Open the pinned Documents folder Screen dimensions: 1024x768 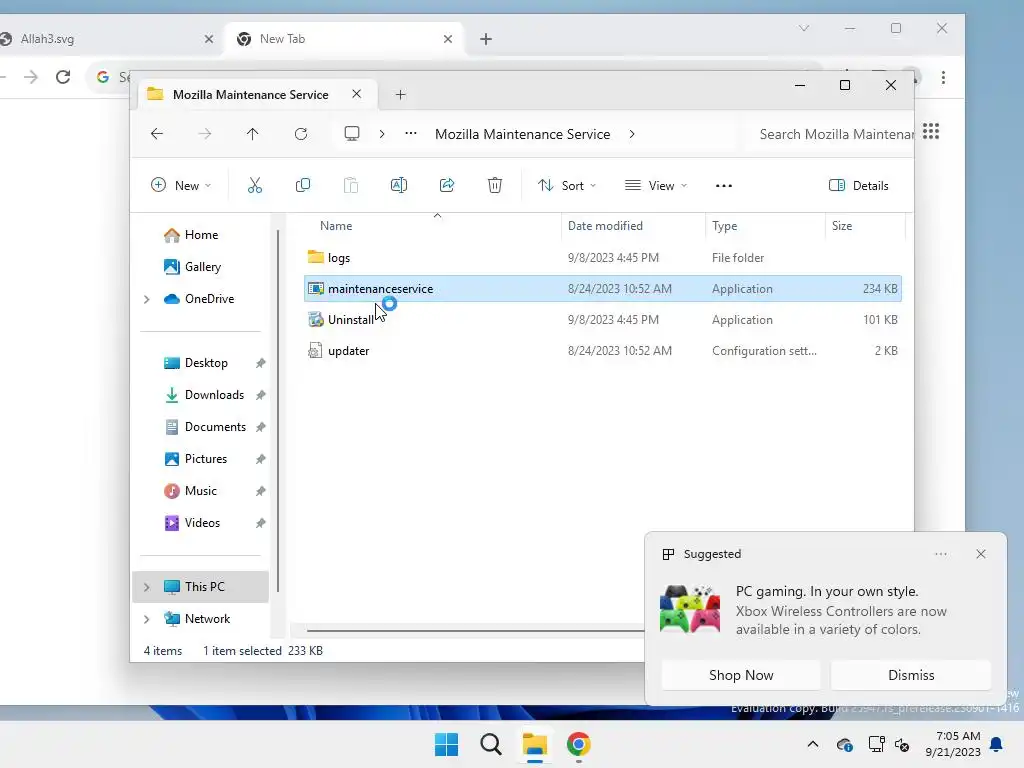click(x=215, y=427)
